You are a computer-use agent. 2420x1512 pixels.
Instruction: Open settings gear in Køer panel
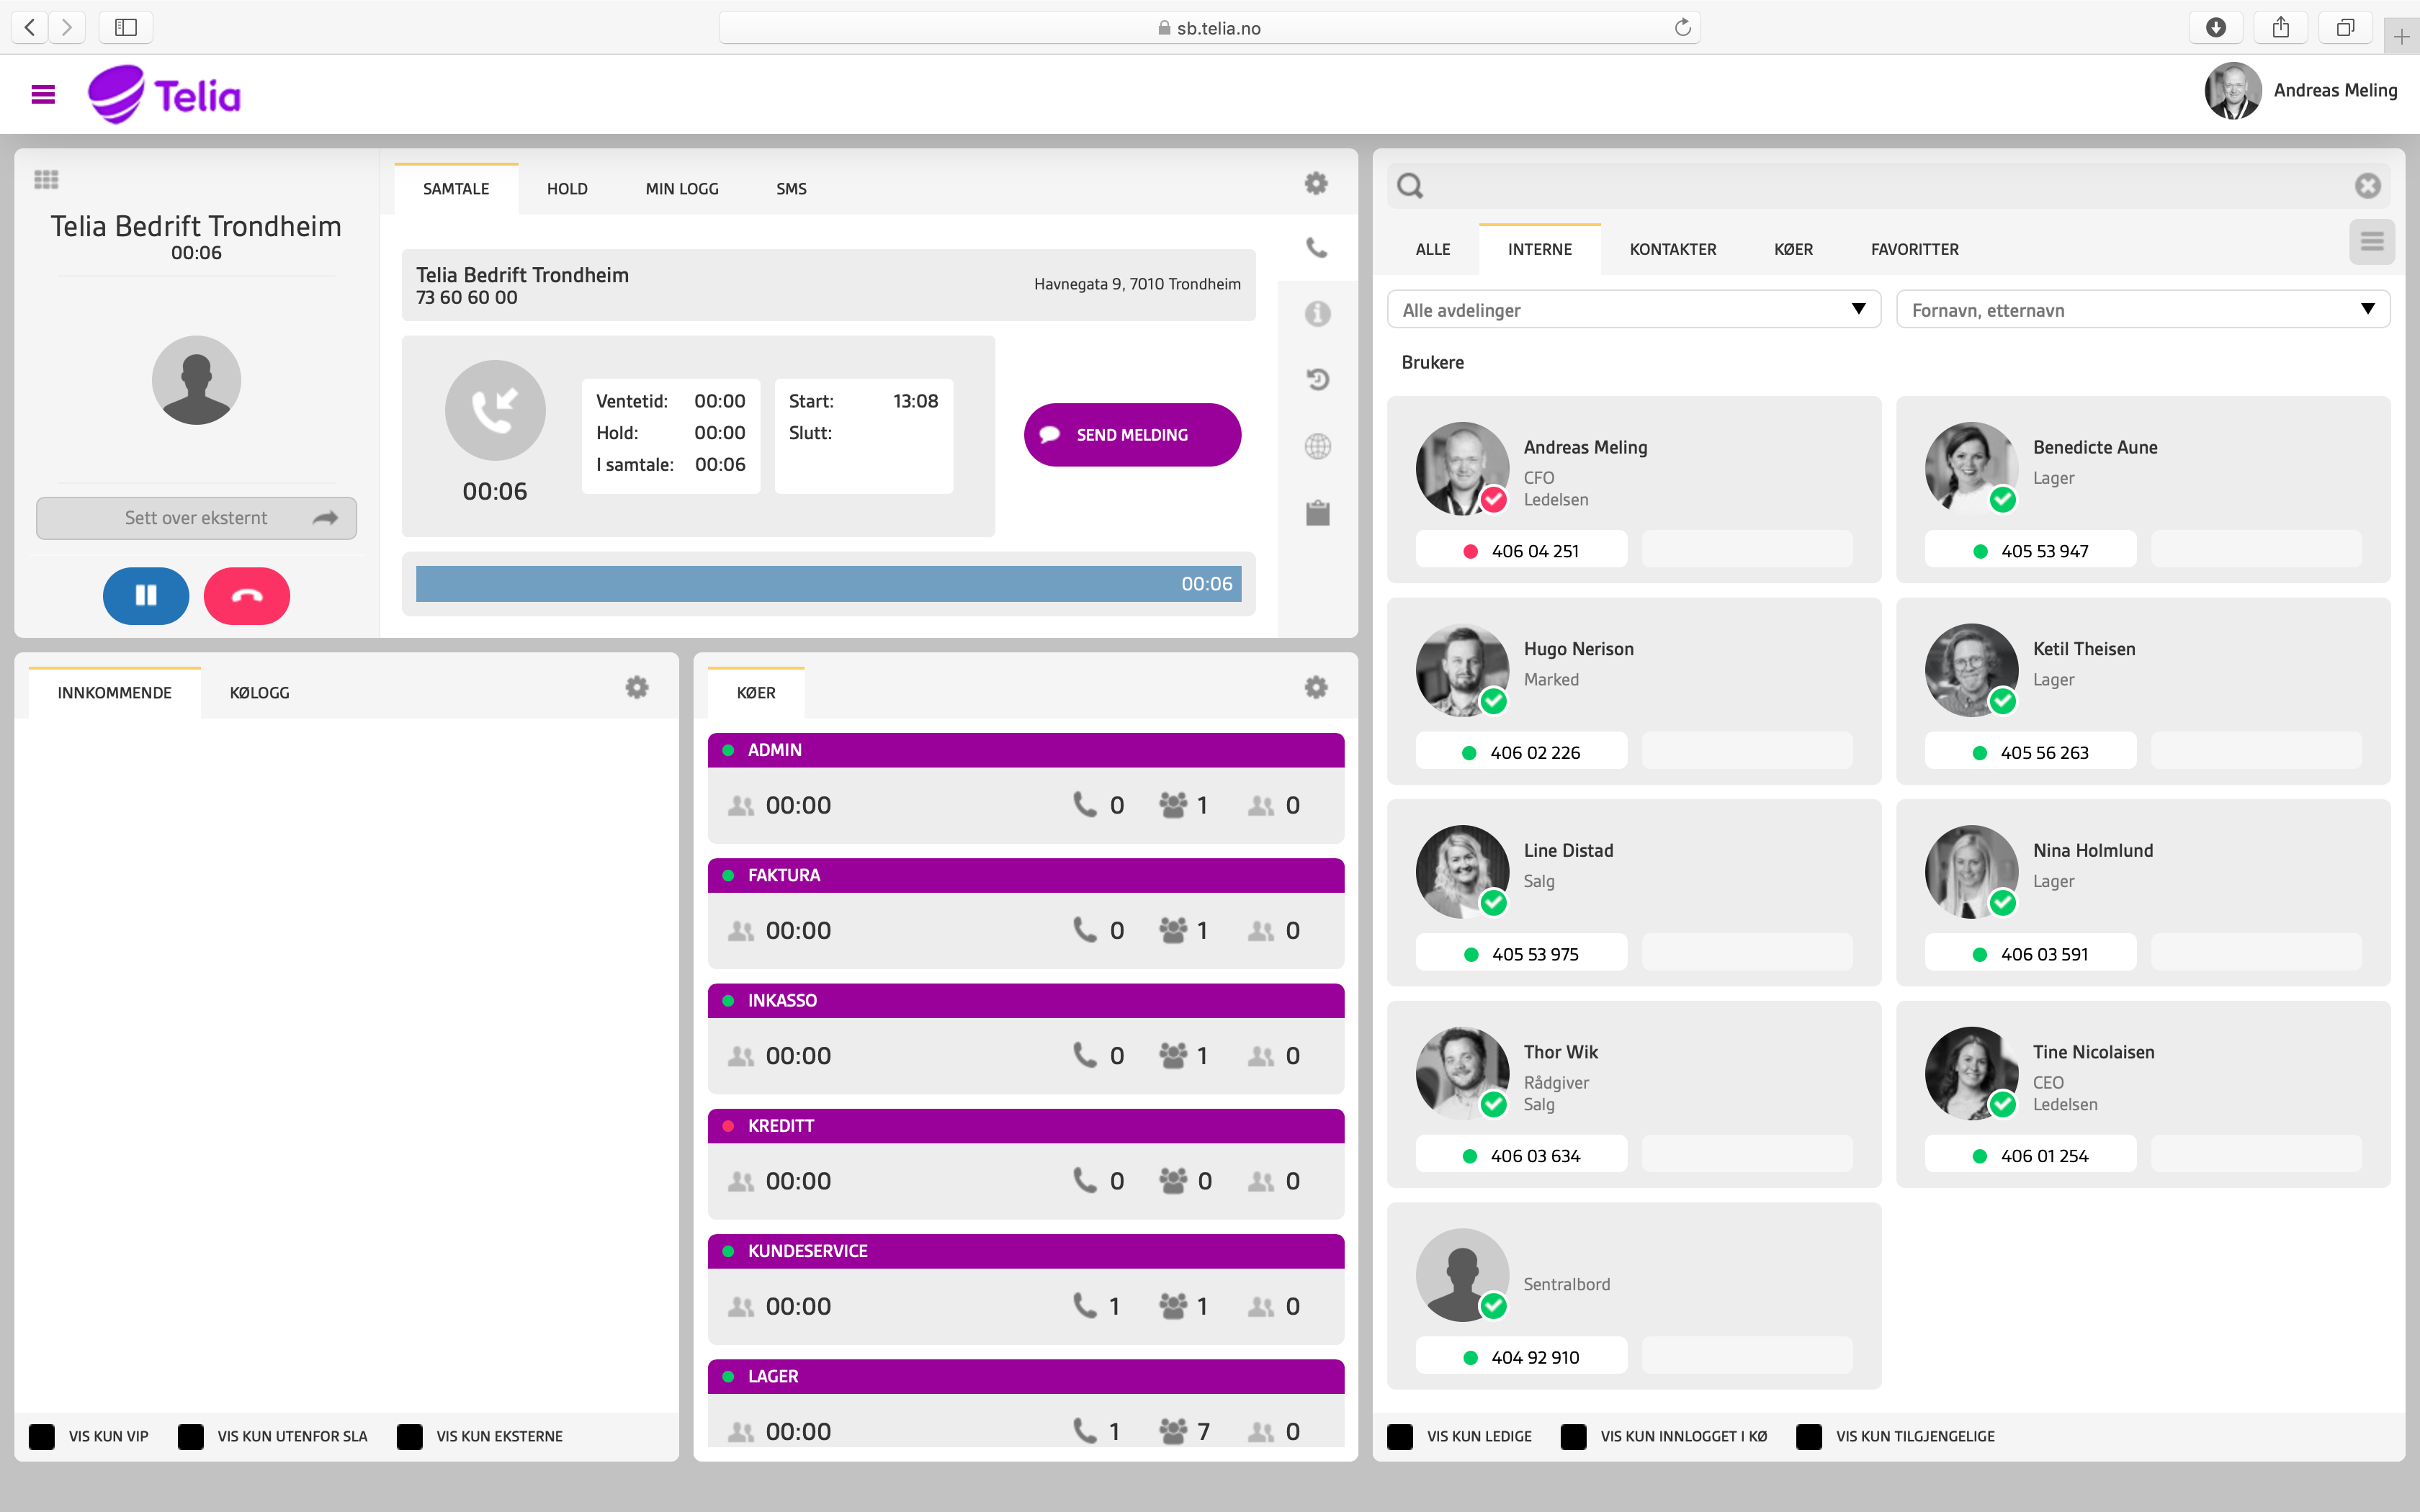click(x=1316, y=688)
